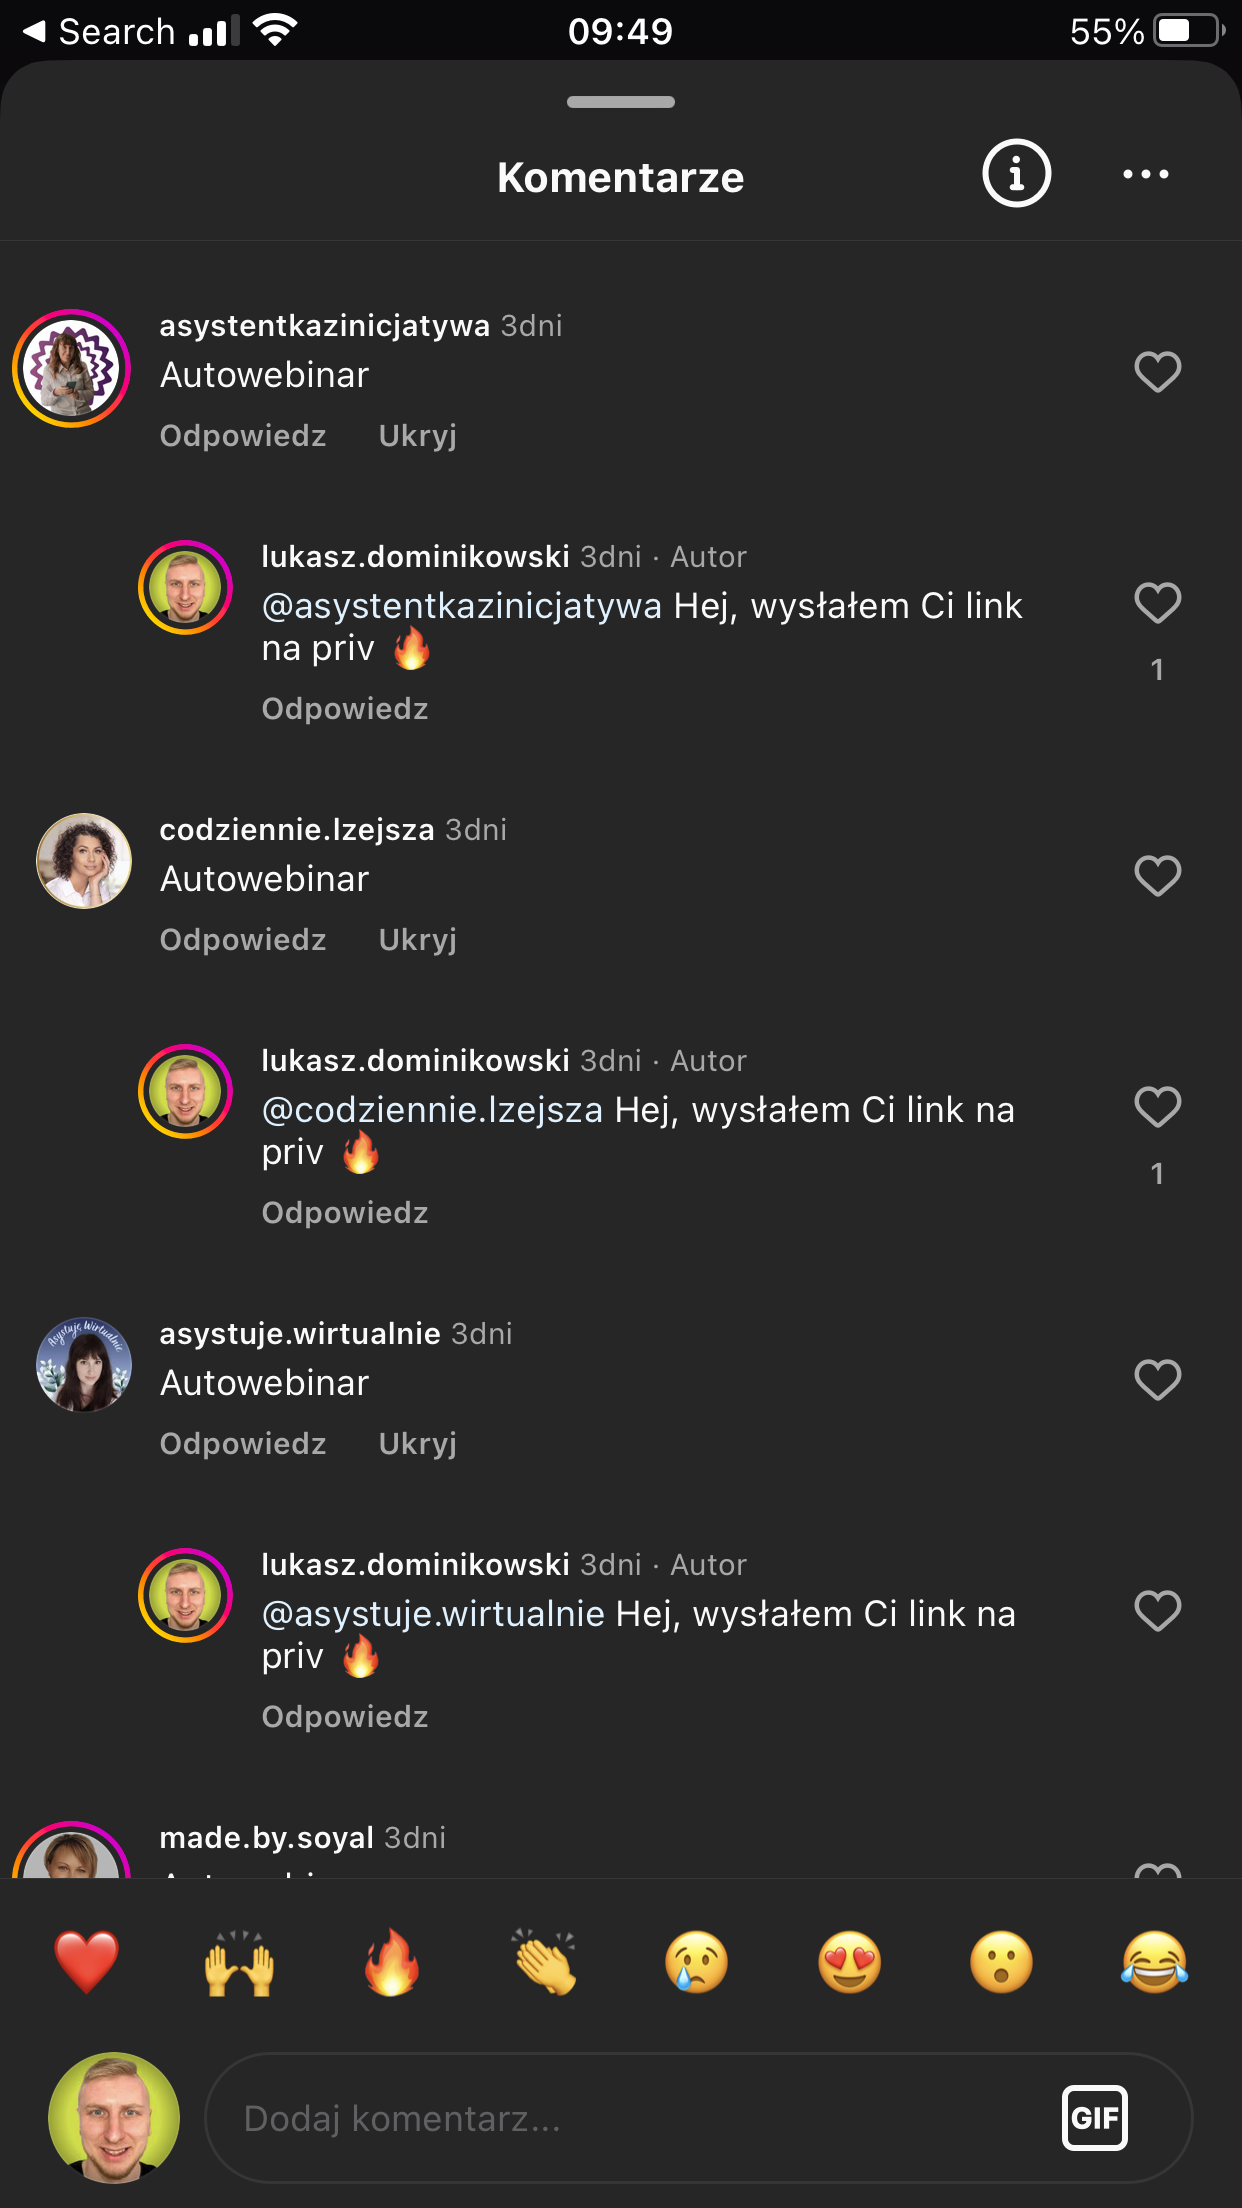1242x2208 pixels.
Task: Select the heart-eyes emoji quick reaction
Action: (x=848, y=1962)
